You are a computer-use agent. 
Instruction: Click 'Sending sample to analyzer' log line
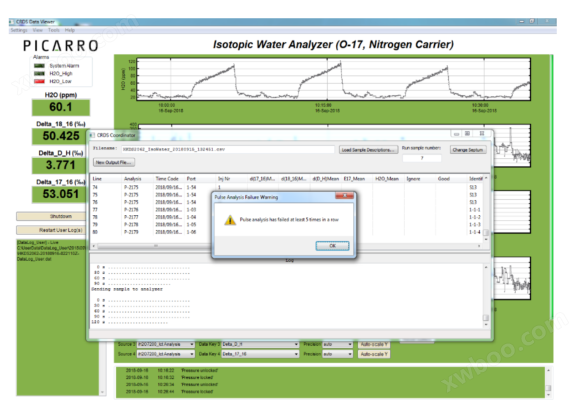click(x=127, y=289)
